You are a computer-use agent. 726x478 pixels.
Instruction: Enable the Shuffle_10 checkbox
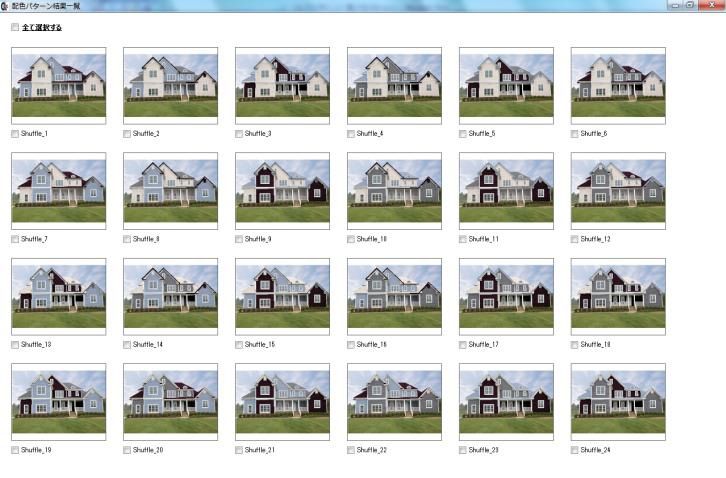[351, 239]
